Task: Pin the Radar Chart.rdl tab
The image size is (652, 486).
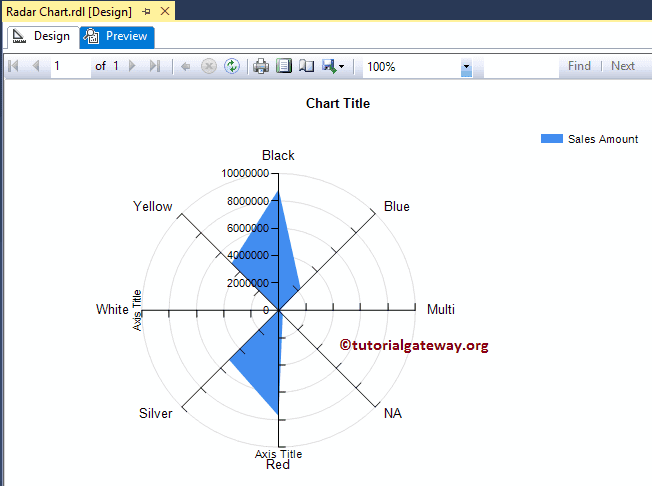Action: tap(146, 12)
